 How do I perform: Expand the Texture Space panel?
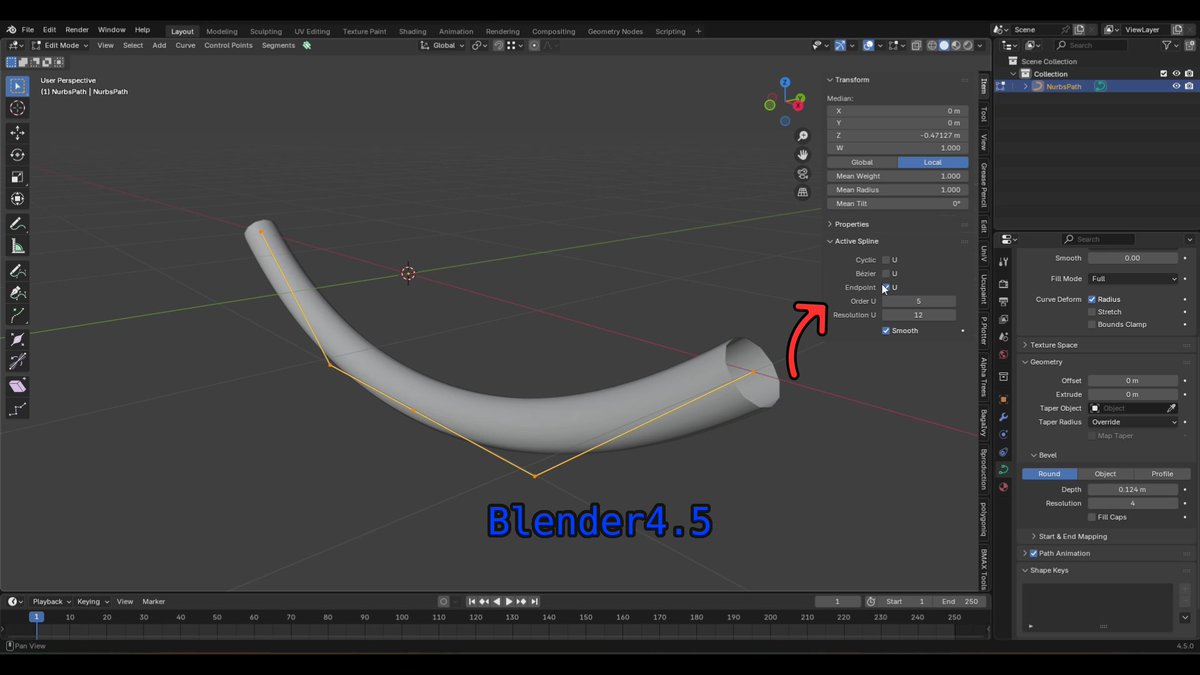coord(1053,345)
